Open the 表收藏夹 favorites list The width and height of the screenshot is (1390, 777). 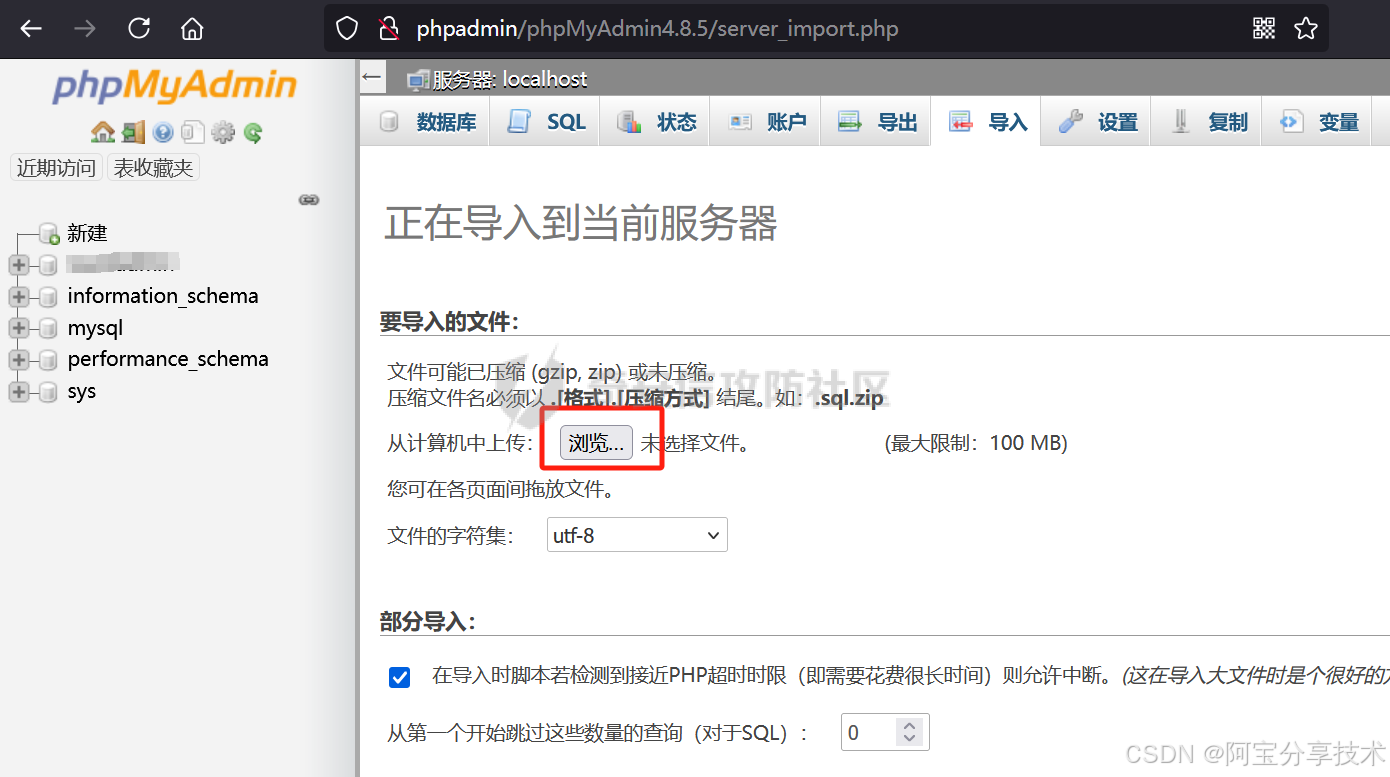153,168
